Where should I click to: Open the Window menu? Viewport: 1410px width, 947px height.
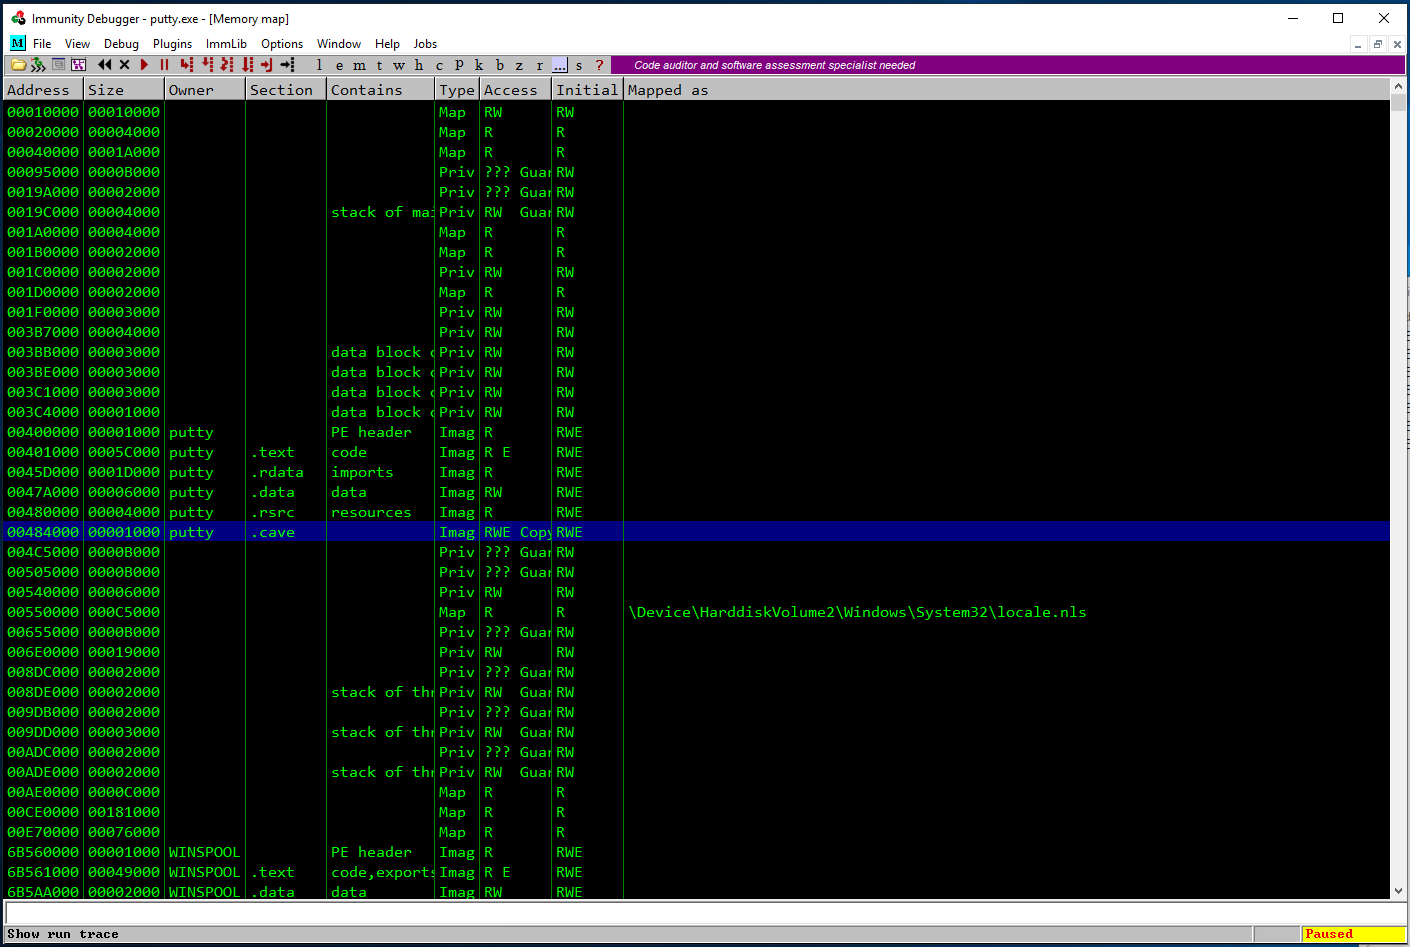(339, 44)
